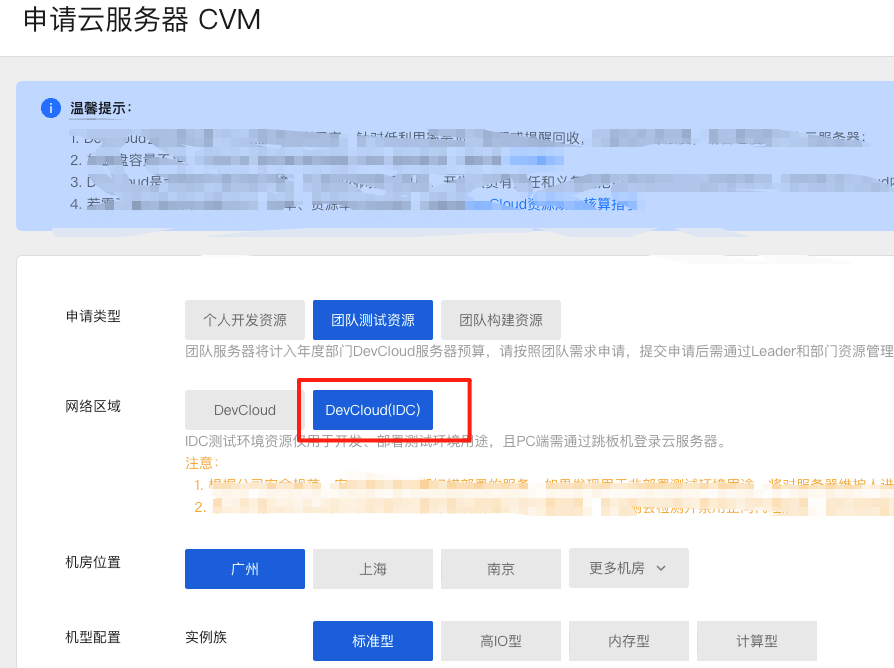This screenshot has height=668, width=894.
Task: Click the IDC测试环境资源 description line
Action: [456, 441]
